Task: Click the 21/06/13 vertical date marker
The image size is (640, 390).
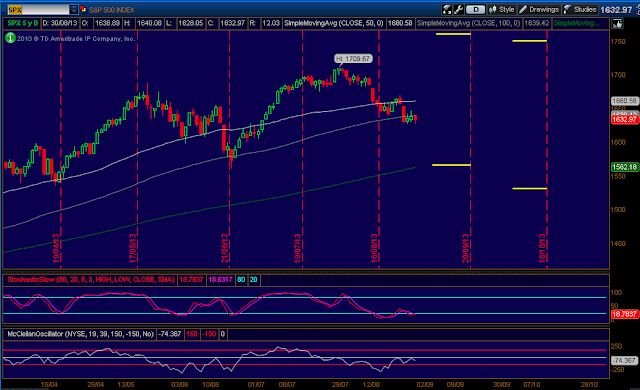Action: point(225,248)
